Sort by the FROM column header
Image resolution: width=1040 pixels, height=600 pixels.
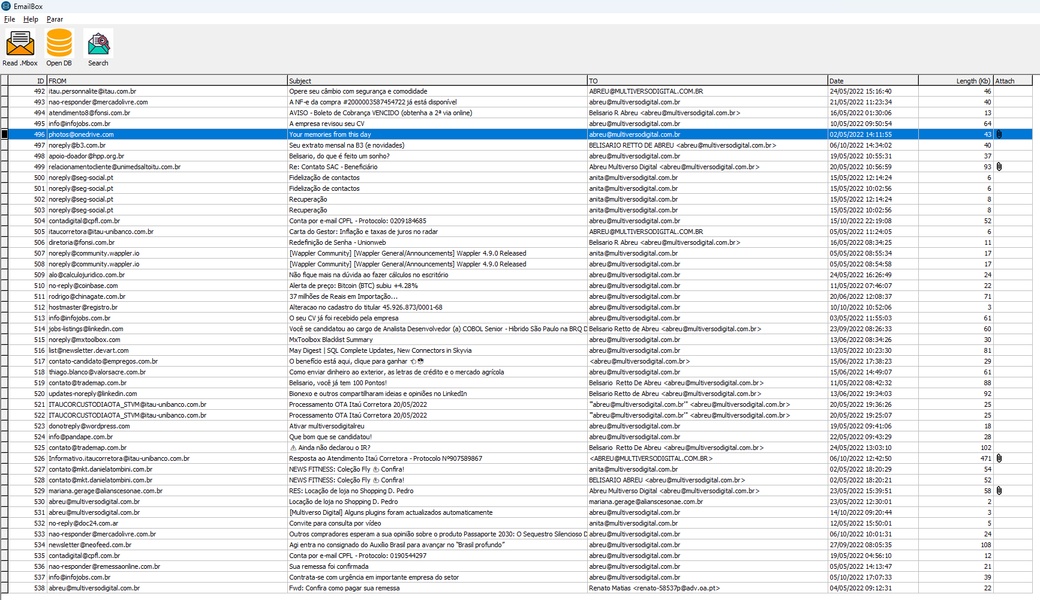pos(166,81)
